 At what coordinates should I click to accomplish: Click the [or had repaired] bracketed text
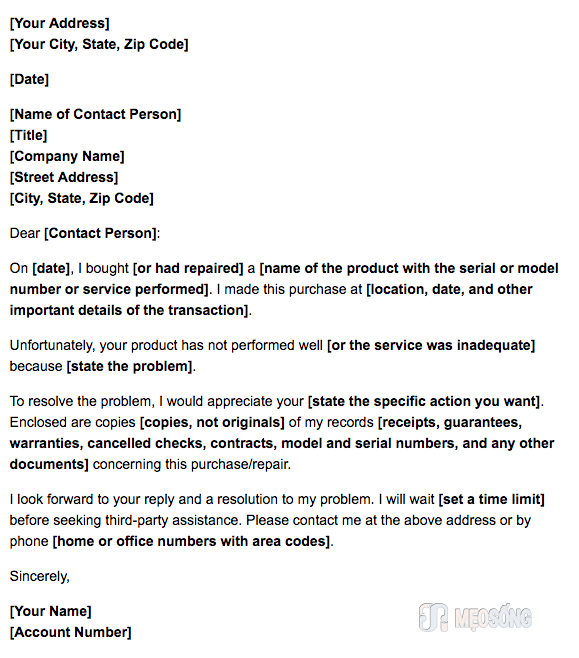pos(188,268)
